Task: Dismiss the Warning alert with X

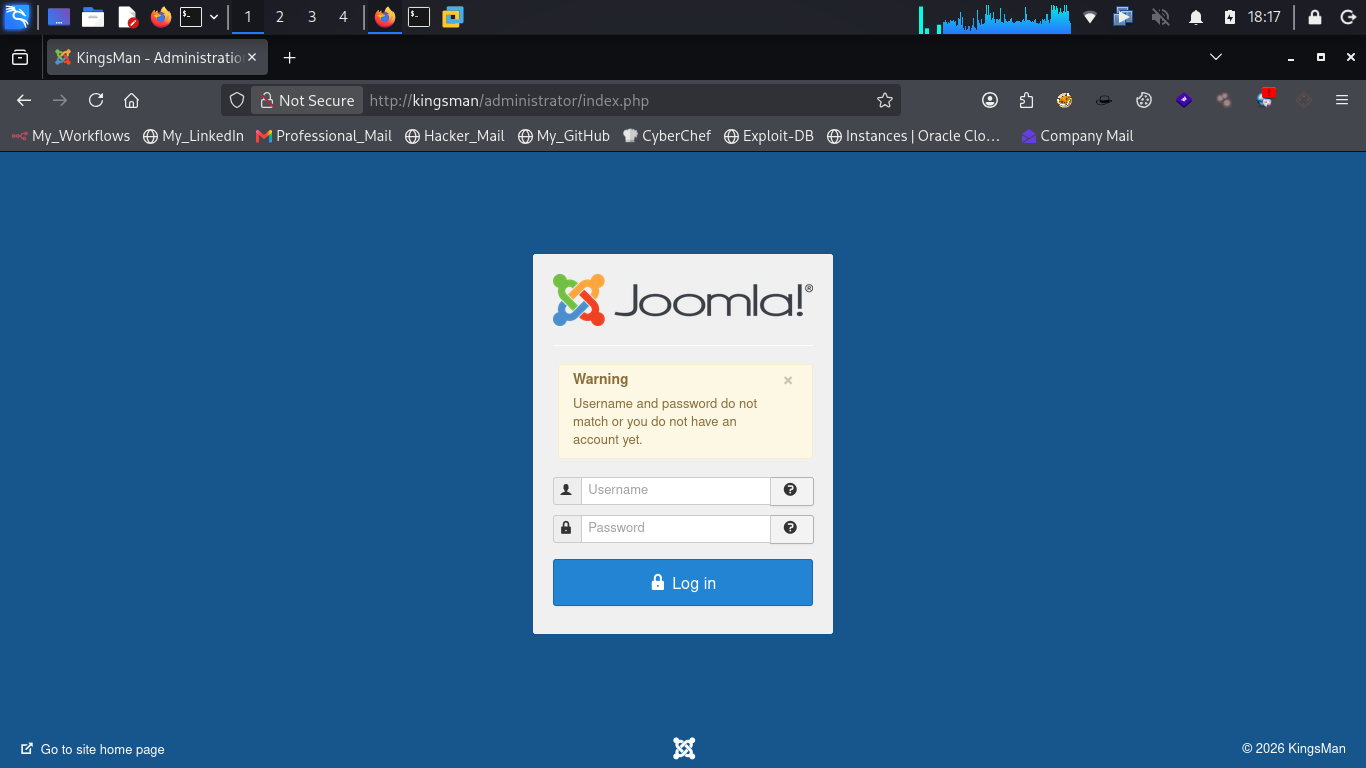Action: click(x=788, y=380)
